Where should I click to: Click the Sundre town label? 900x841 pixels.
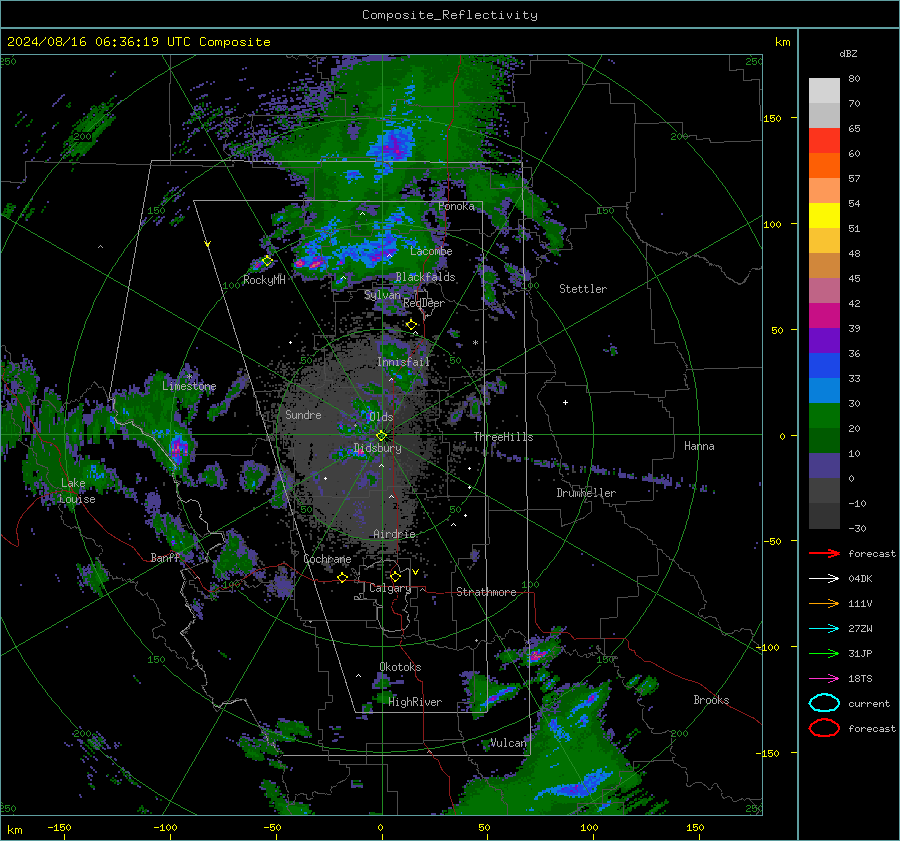click(303, 414)
